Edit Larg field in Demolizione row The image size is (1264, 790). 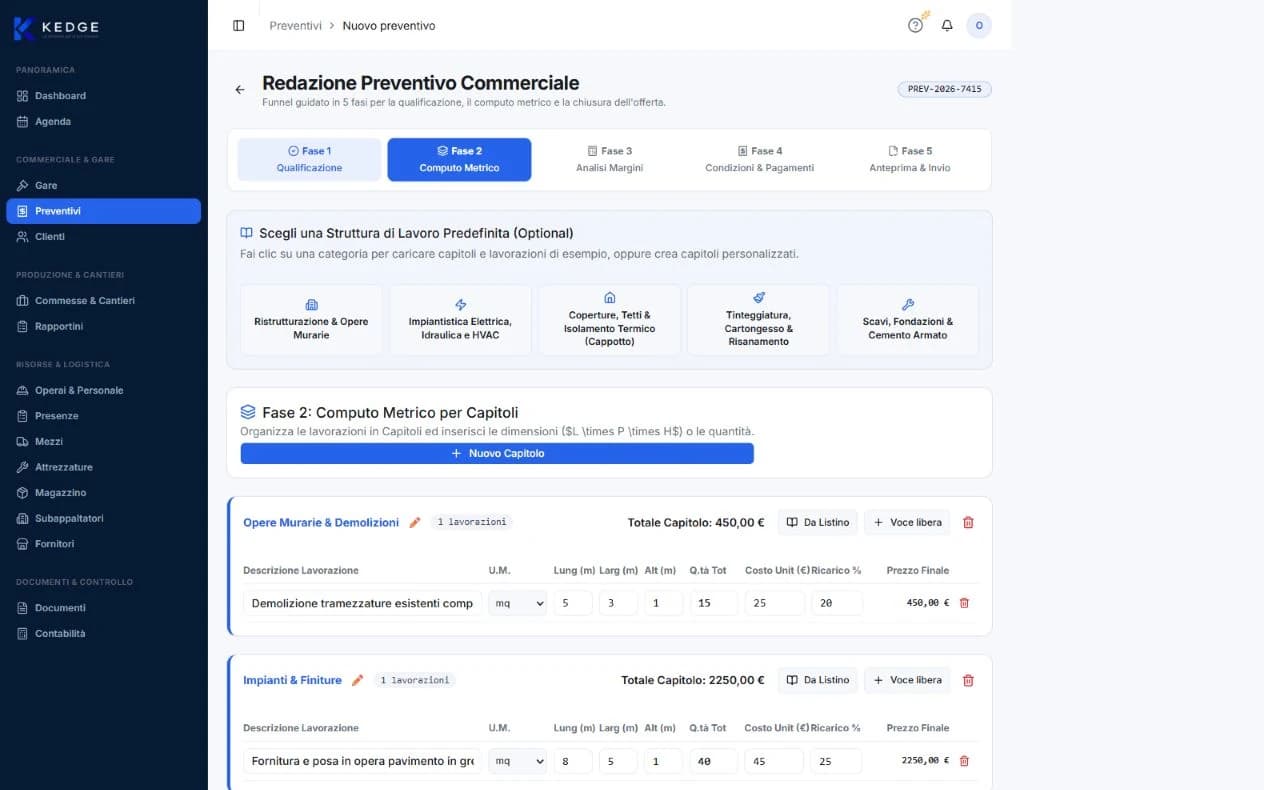[x=618, y=603]
